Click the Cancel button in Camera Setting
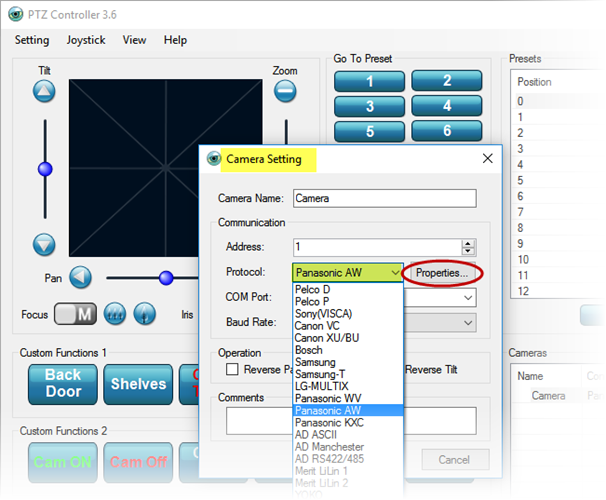606x500 pixels. pyautogui.click(x=455, y=459)
